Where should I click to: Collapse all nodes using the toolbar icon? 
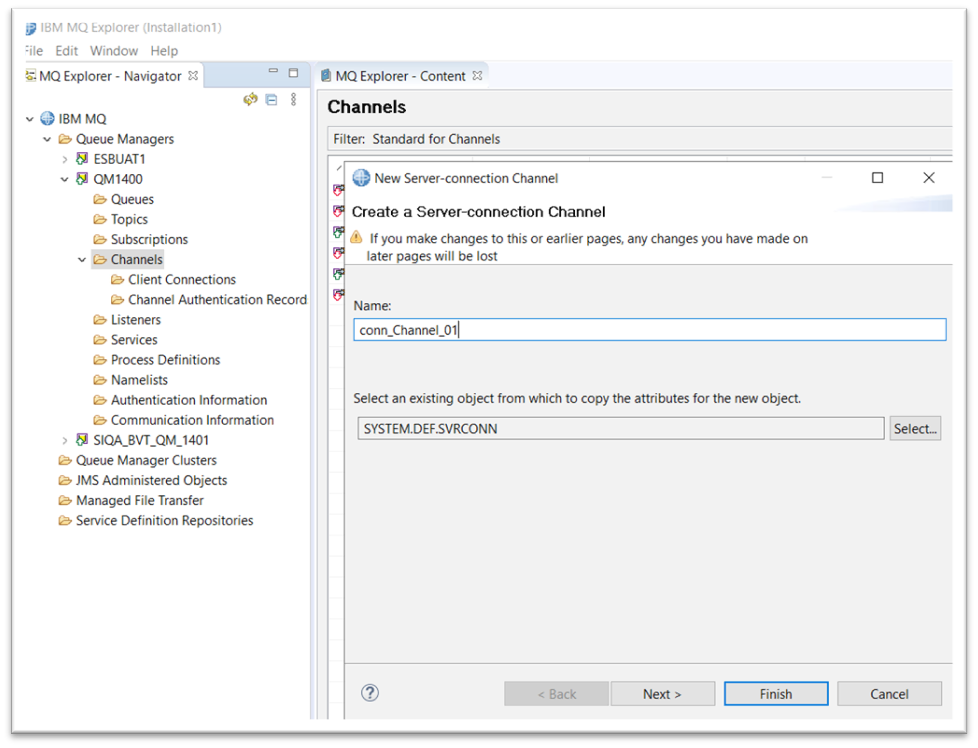pos(271,99)
